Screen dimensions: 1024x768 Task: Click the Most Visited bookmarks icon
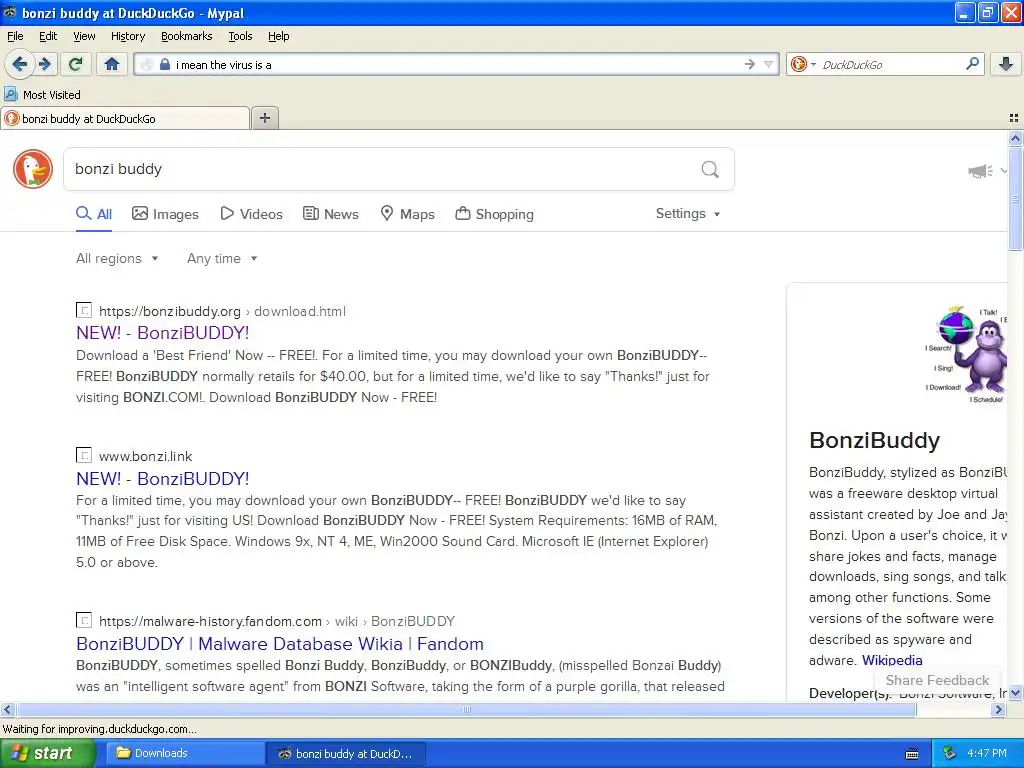point(10,94)
